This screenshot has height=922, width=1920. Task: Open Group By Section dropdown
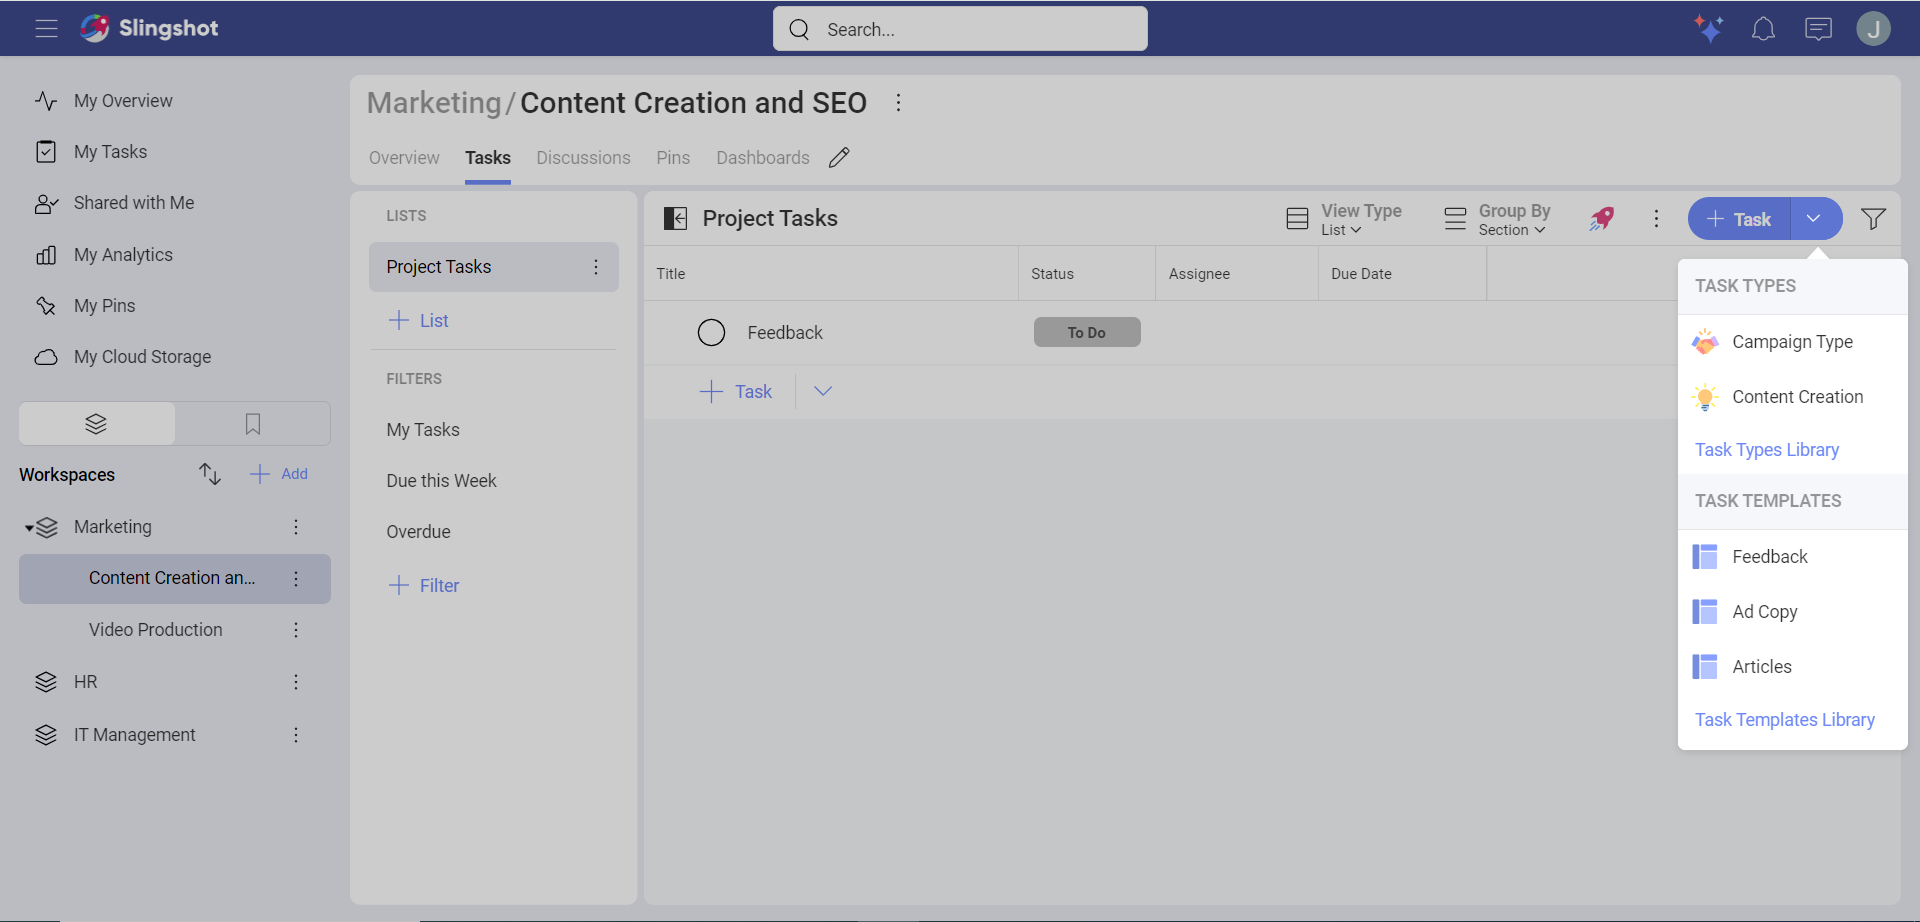pos(1498,219)
